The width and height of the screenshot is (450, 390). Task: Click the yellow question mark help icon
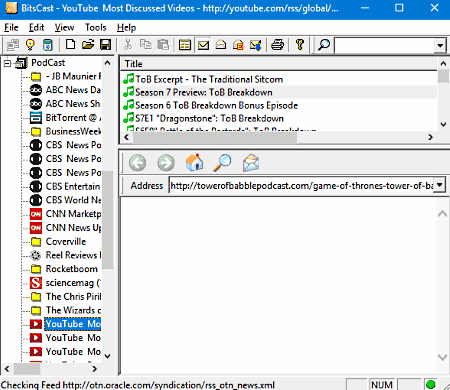(x=300, y=45)
